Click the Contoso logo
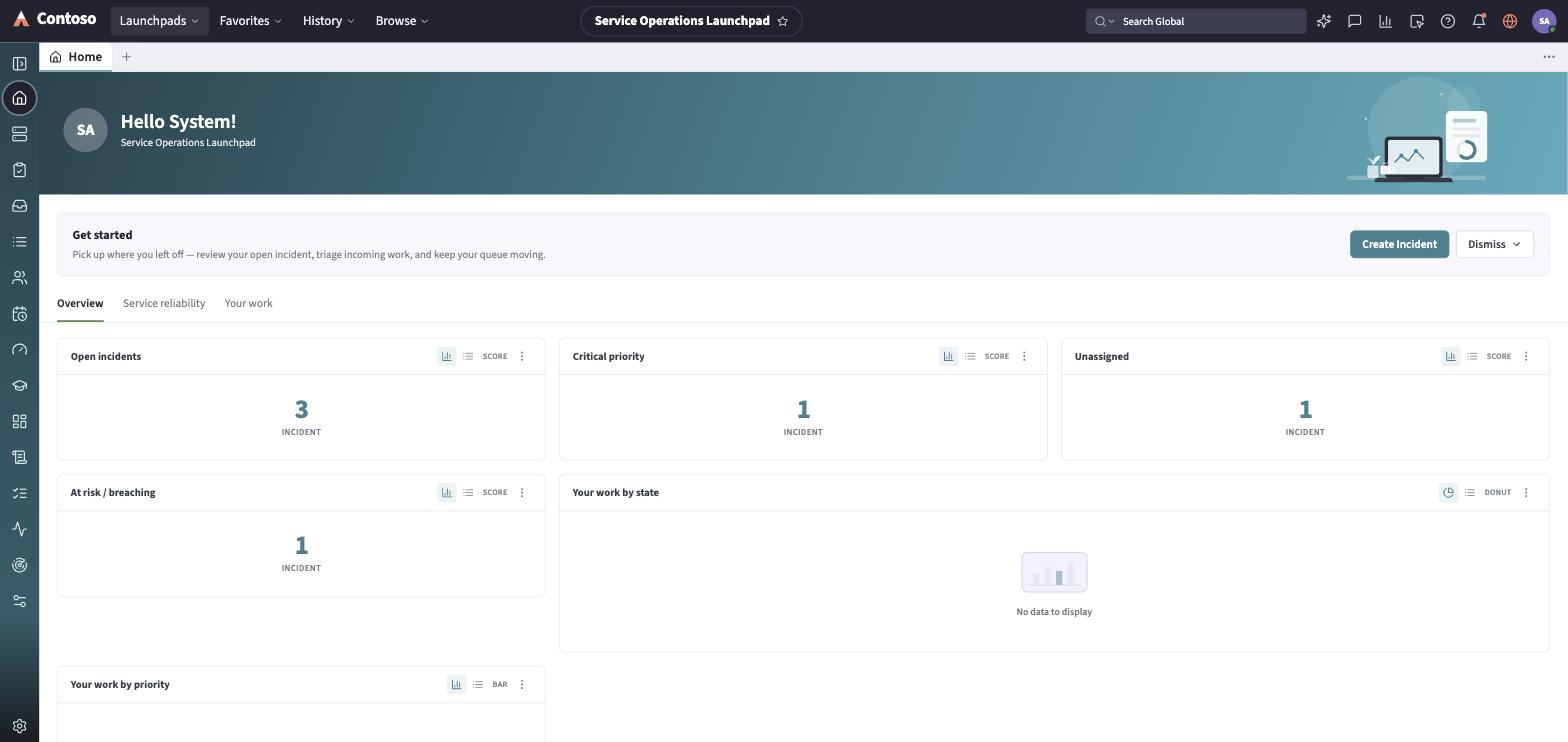Image resolution: width=1568 pixels, height=742 pixels. pos(54,19)
